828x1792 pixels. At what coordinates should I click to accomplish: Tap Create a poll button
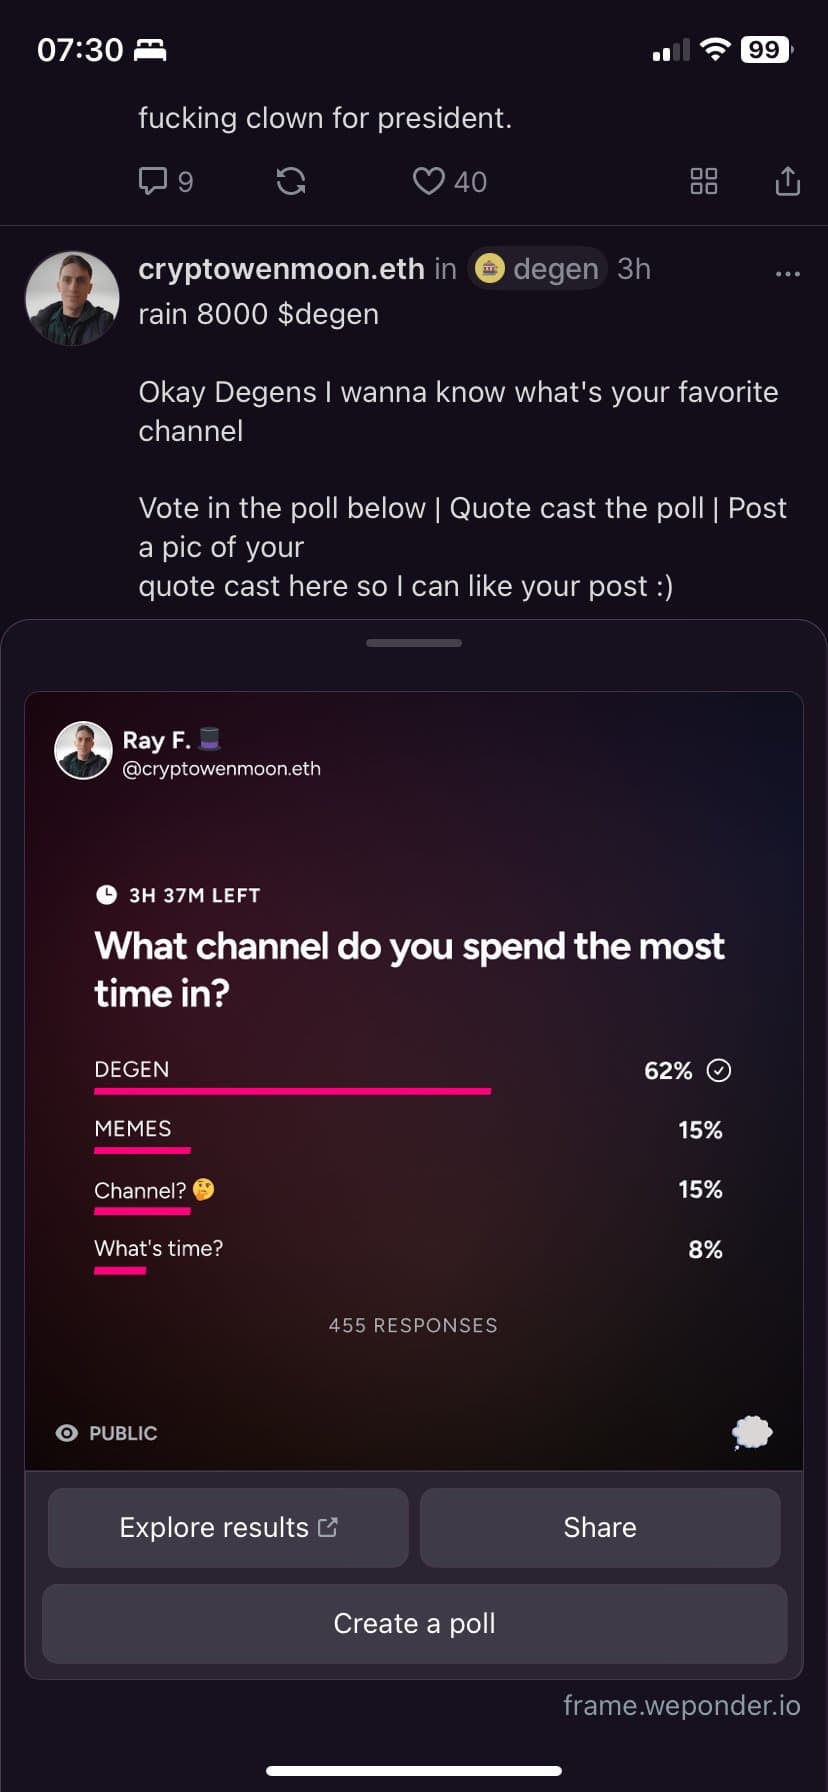click(x=414, y=1623)
